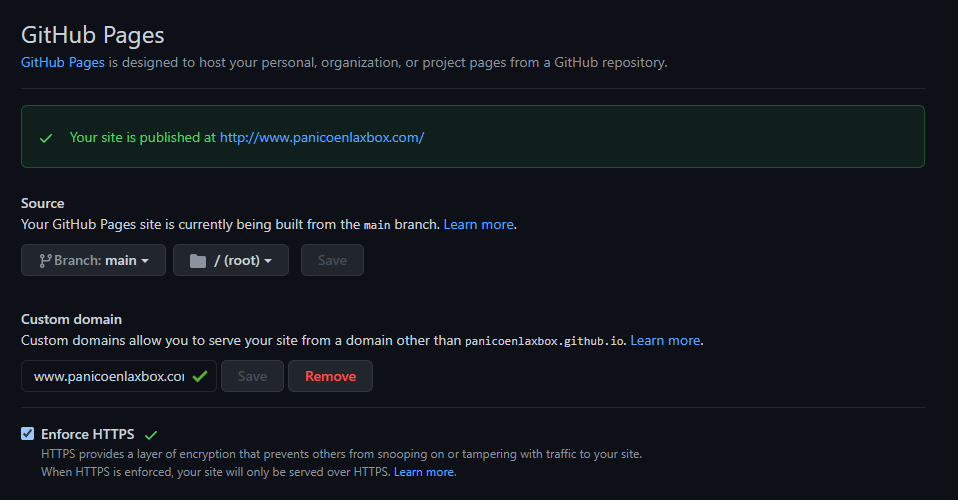Focus the custom domain input field
Image resolution: width=958 pixels, height=500 pixels.
[119, 376]
